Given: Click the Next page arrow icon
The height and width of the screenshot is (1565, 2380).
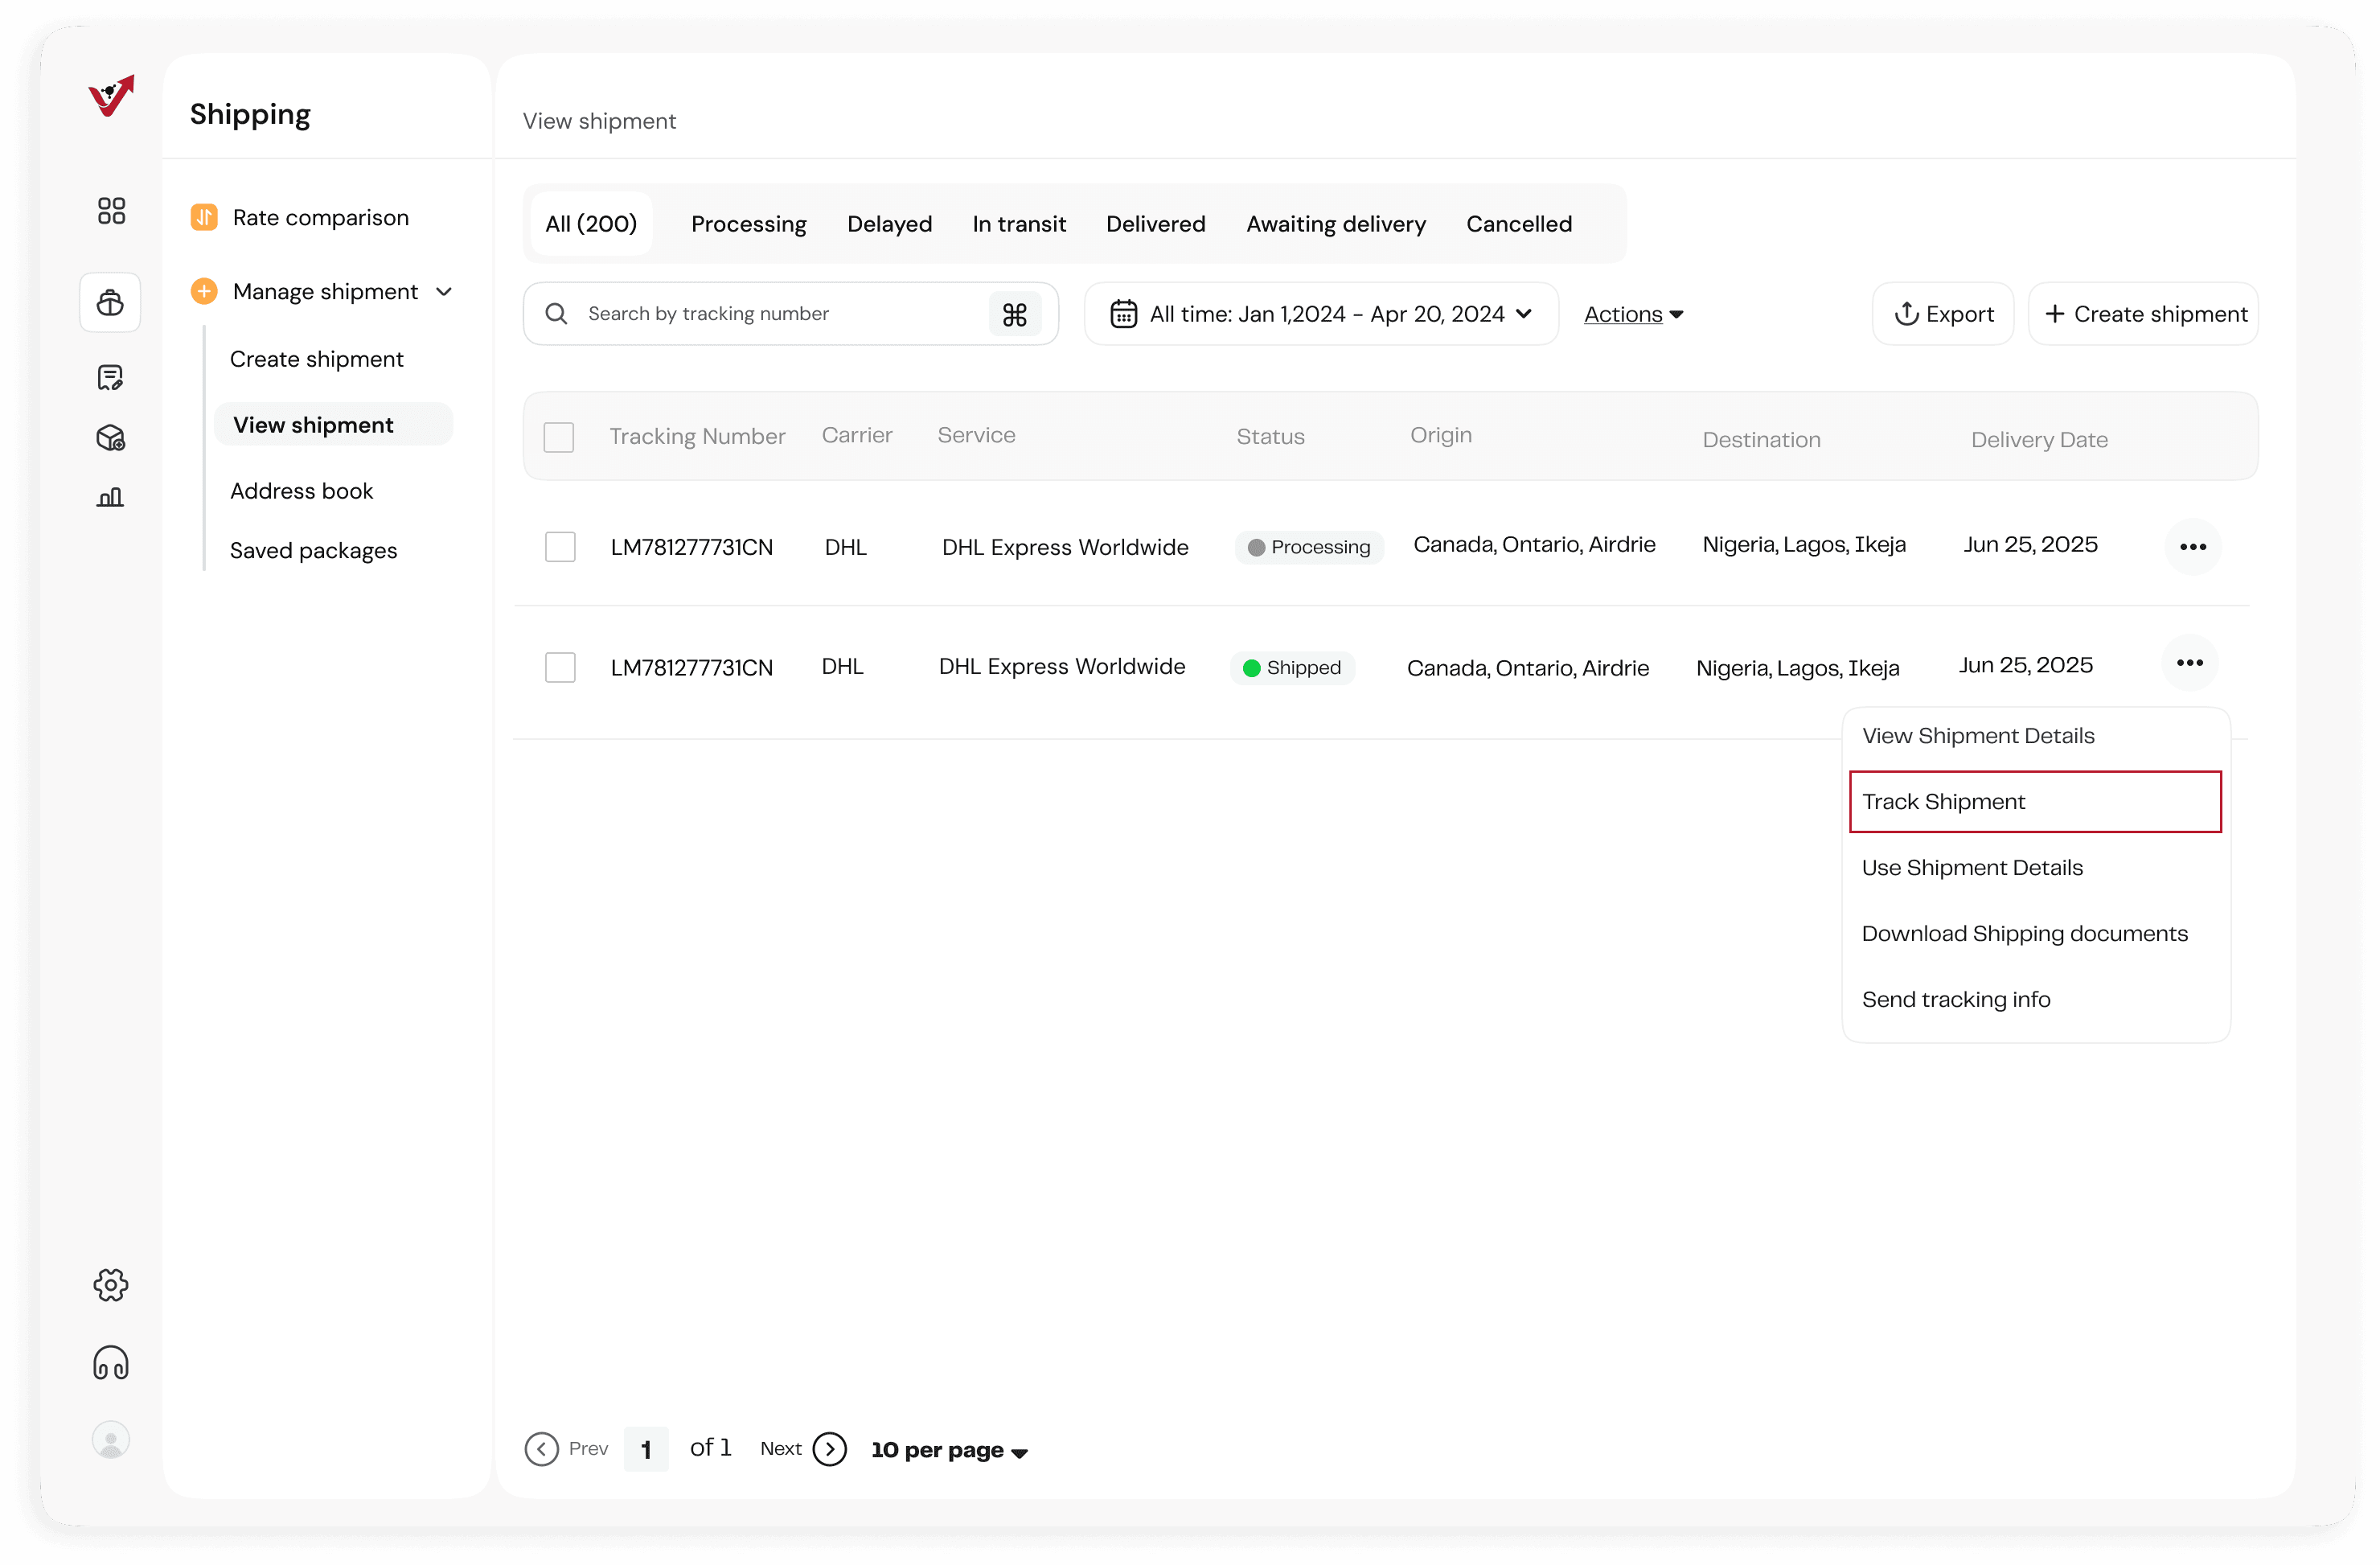Looking at the screenshot, I should [830, 1449].
